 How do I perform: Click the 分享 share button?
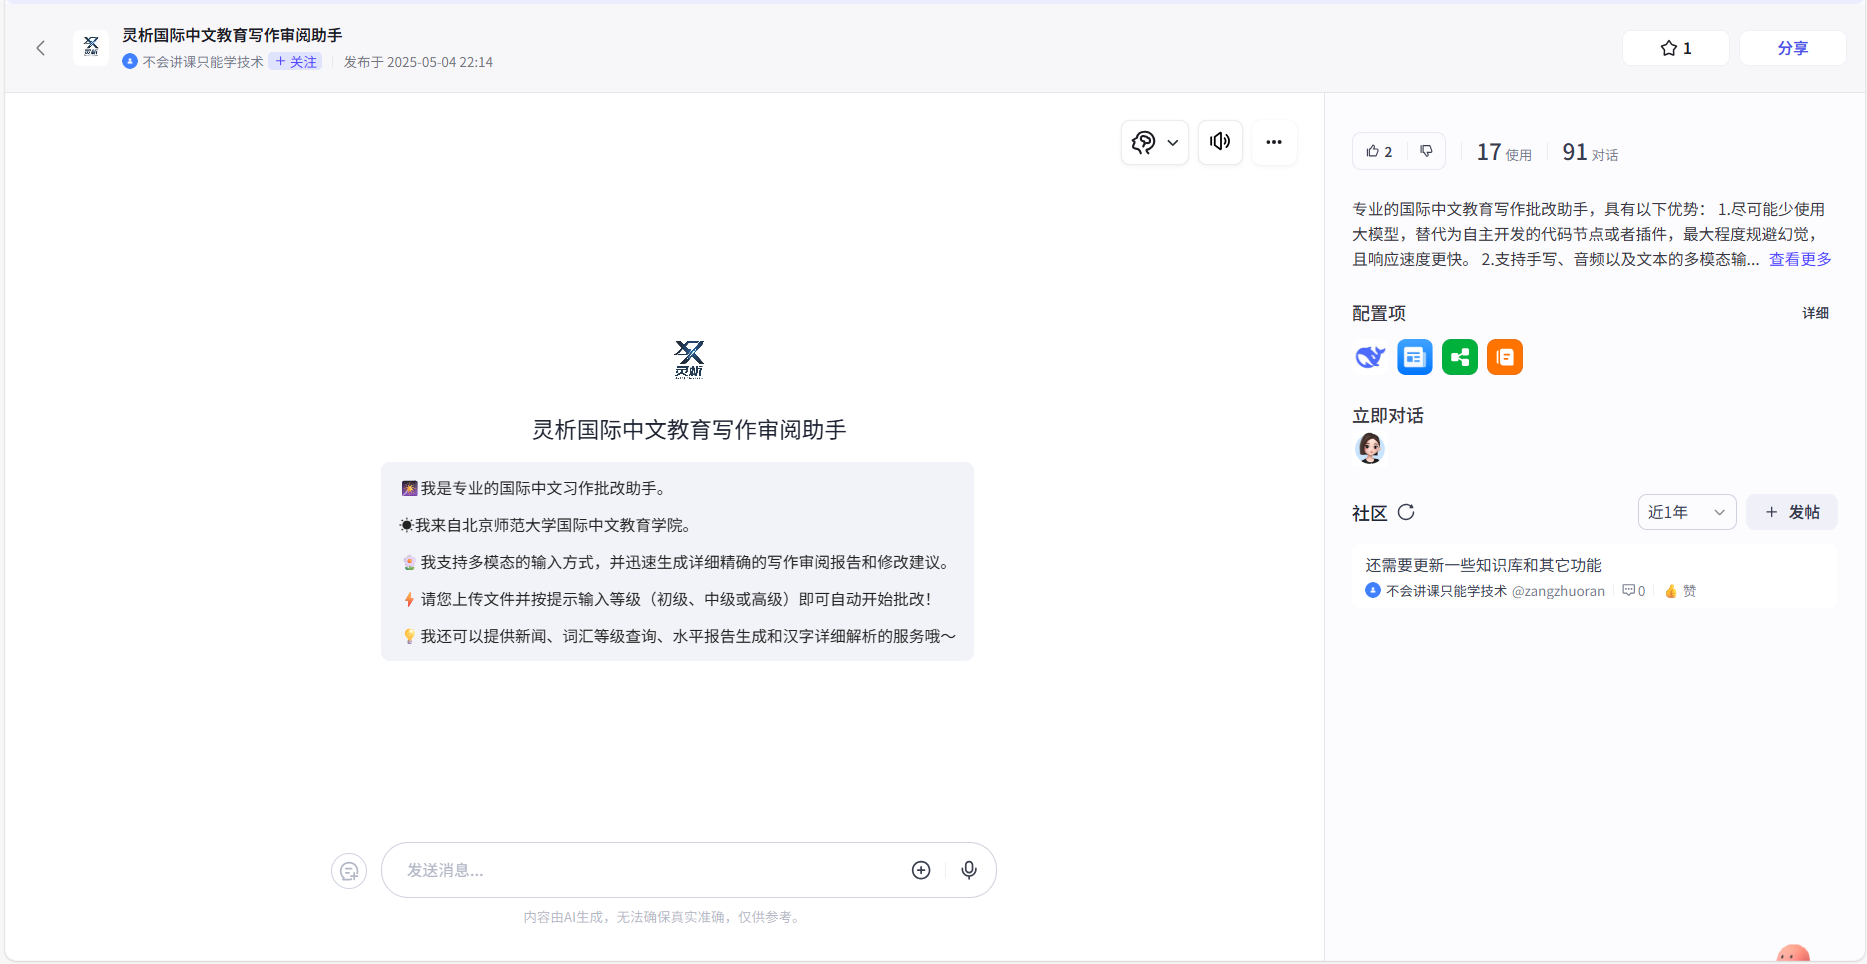tap(1792, 48)
